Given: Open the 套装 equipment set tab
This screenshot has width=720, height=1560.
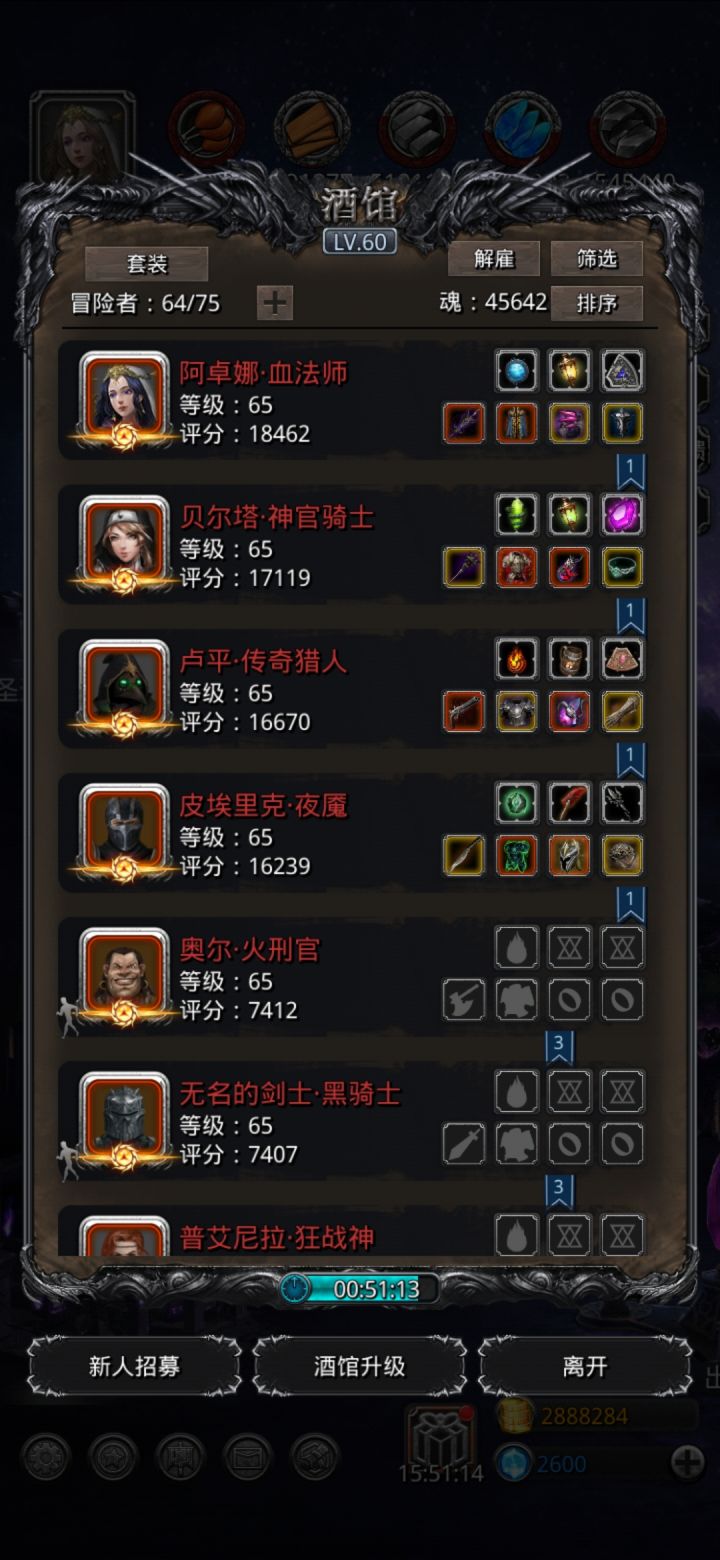Looking at the screenshot, I should click(x=147, y=264).
